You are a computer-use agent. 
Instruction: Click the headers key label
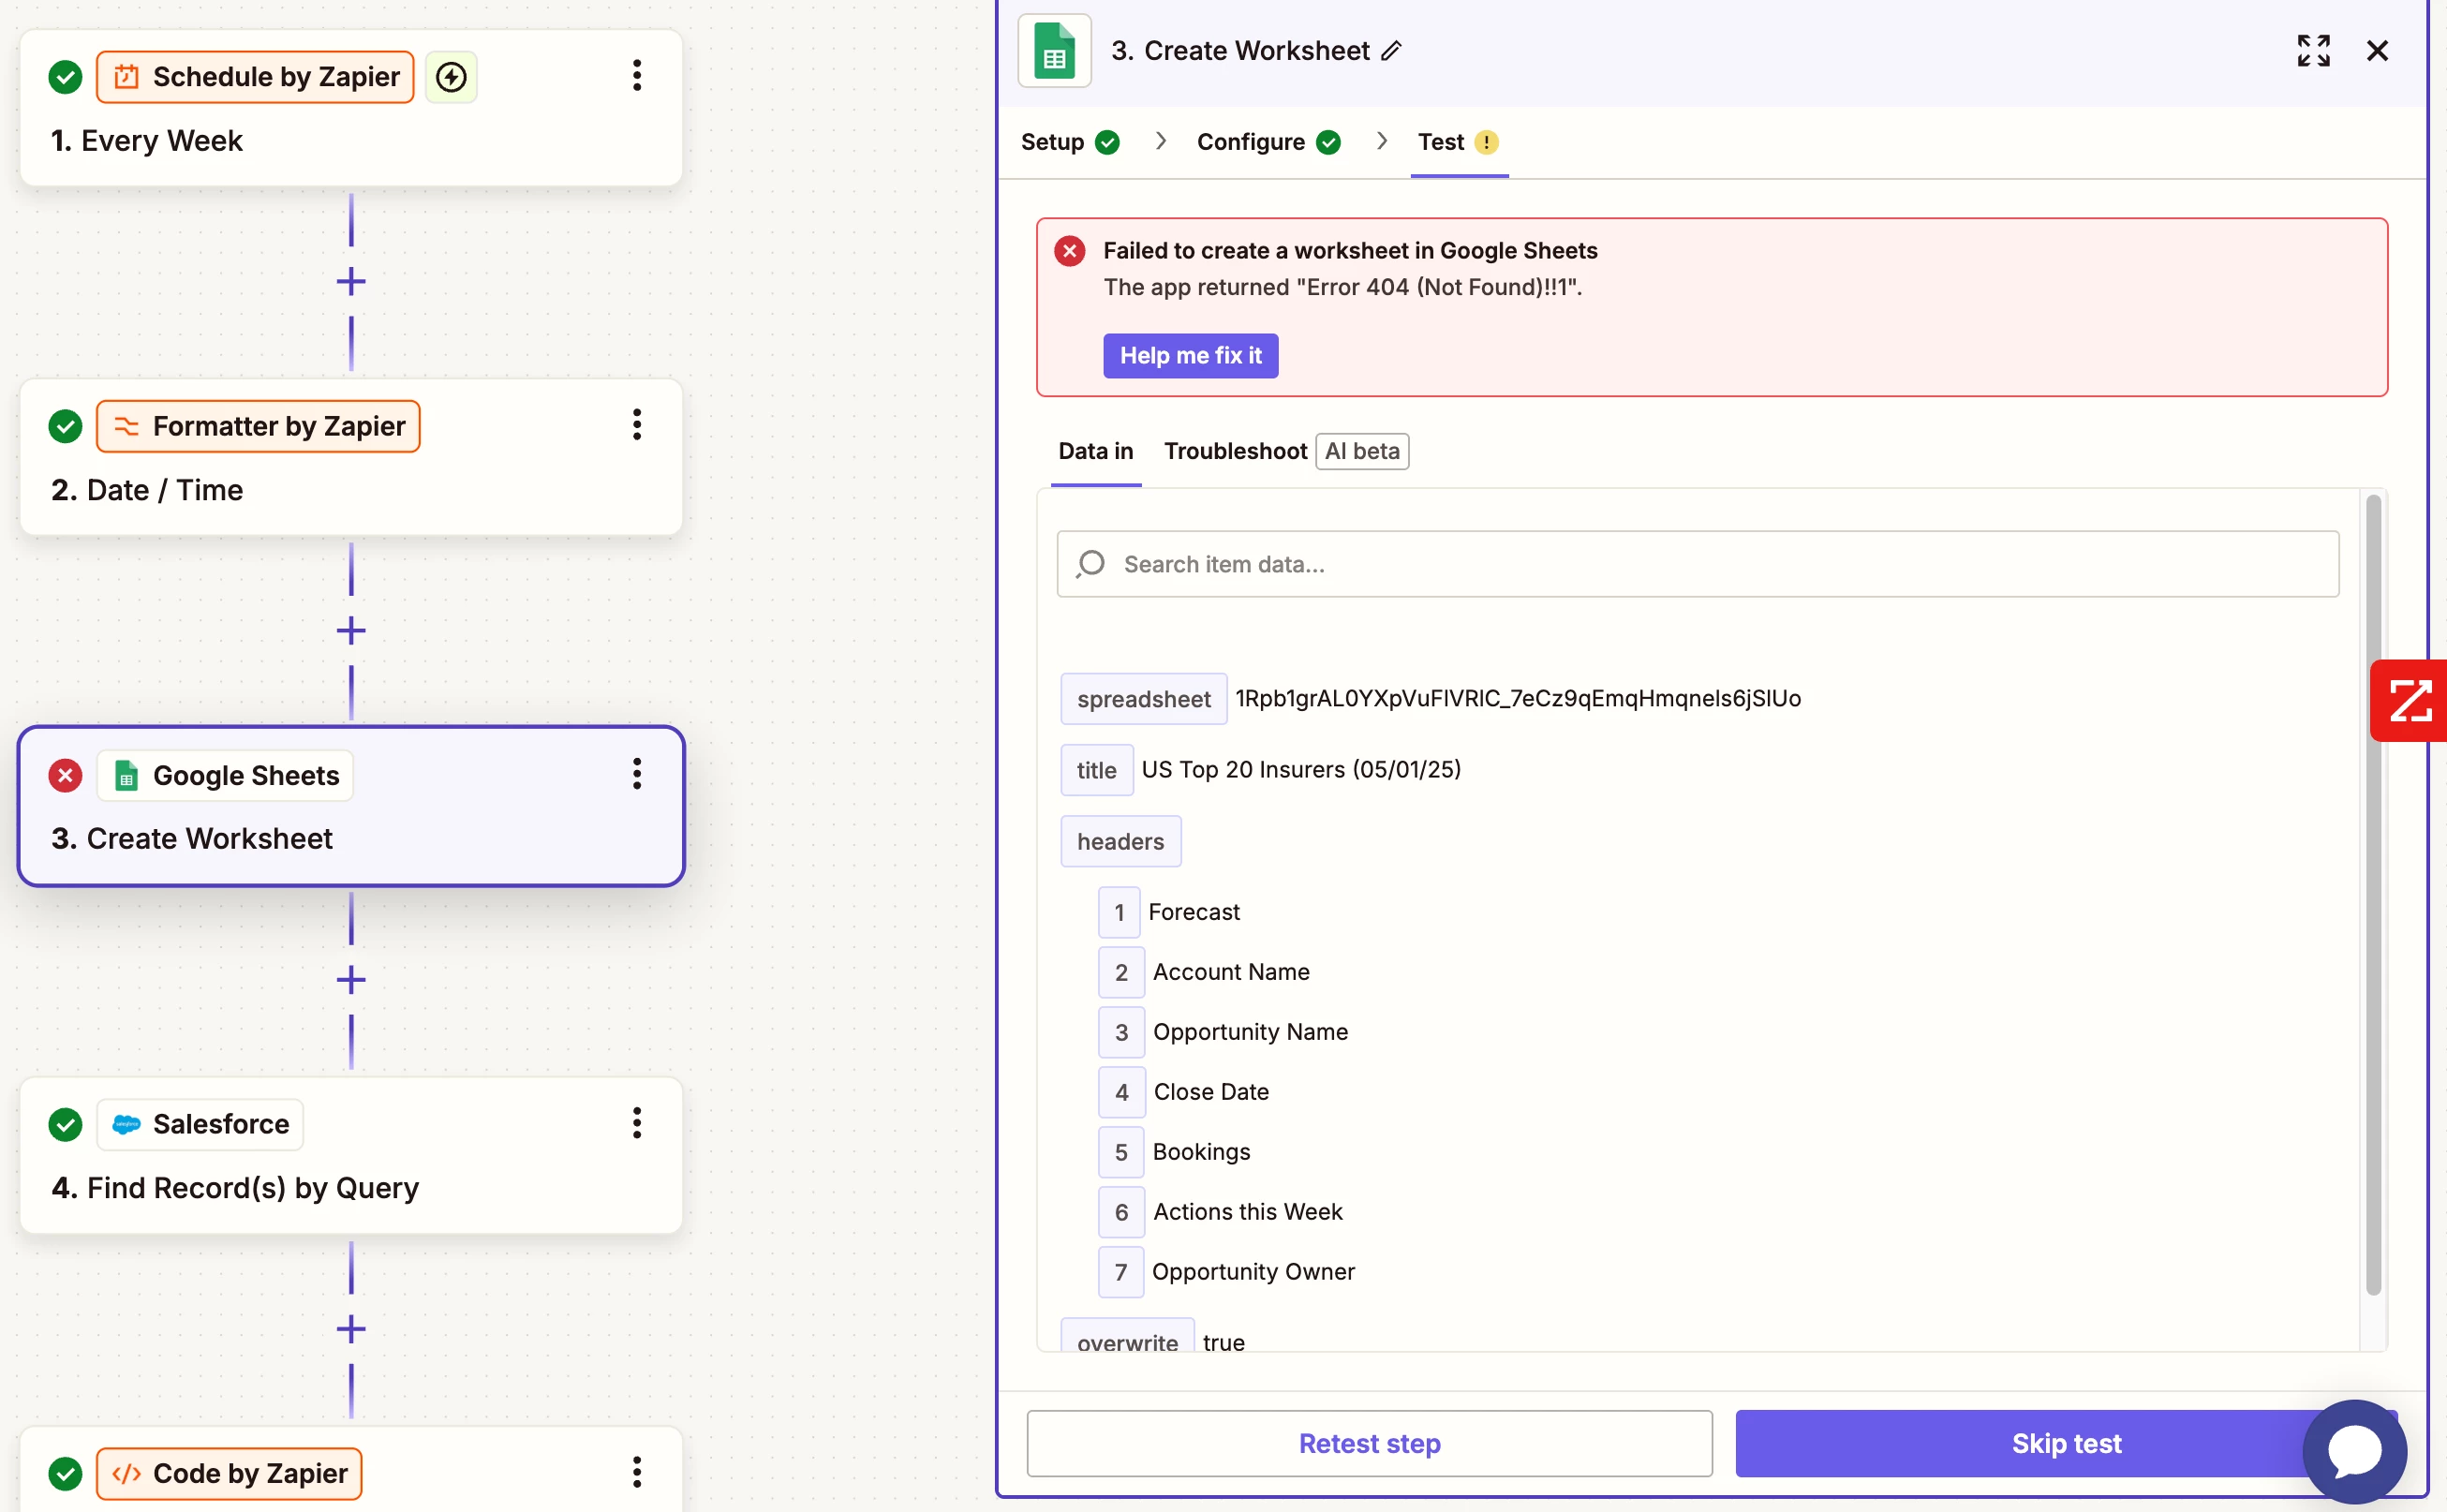click(1120, 841)
